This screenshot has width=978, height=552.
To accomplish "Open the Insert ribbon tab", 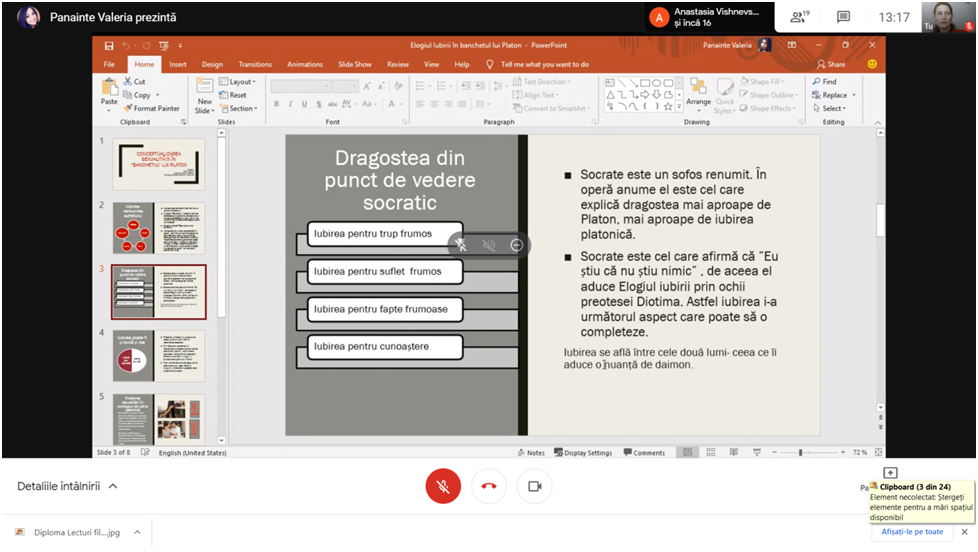I will (177, 64).
